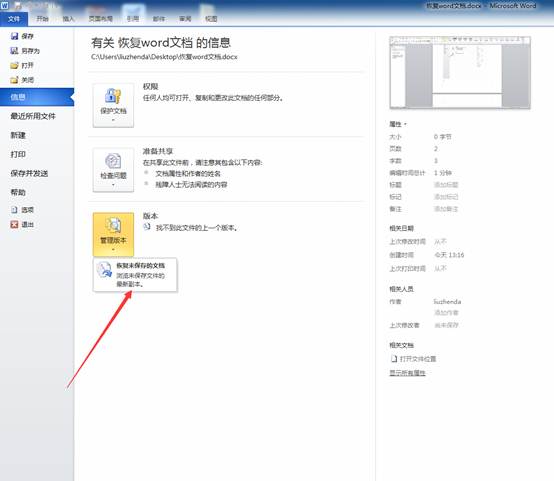Click the red Exit icon in the sidebar
554x481 pixels.
click(x=14, y=224)
